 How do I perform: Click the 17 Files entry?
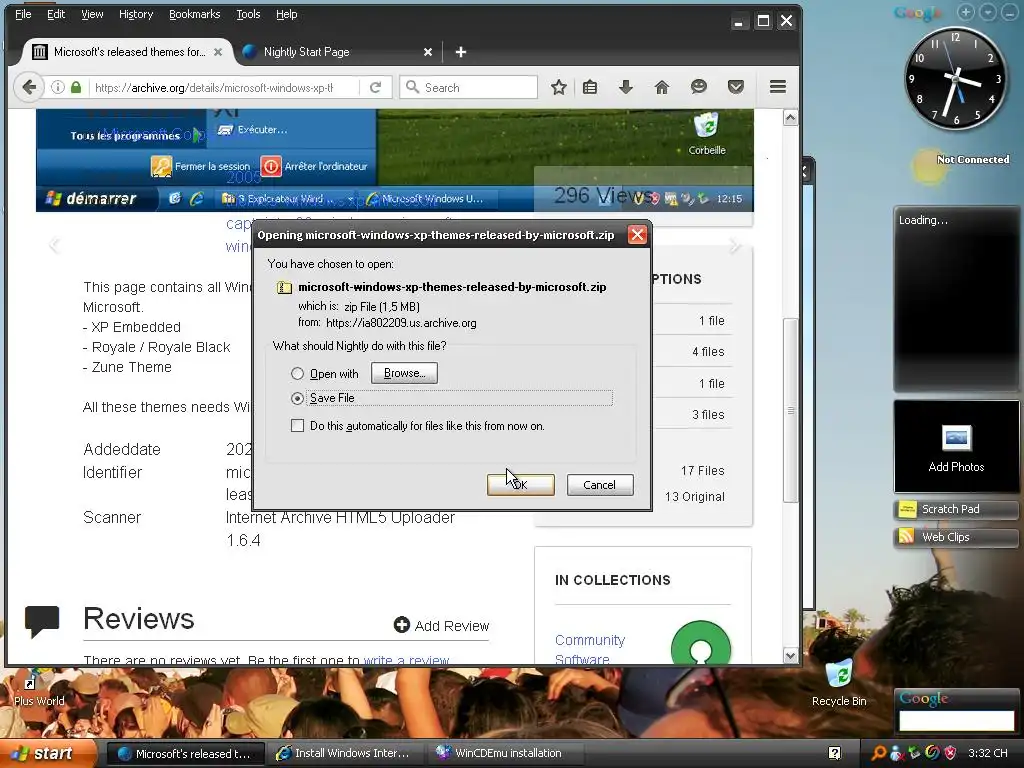702,470
